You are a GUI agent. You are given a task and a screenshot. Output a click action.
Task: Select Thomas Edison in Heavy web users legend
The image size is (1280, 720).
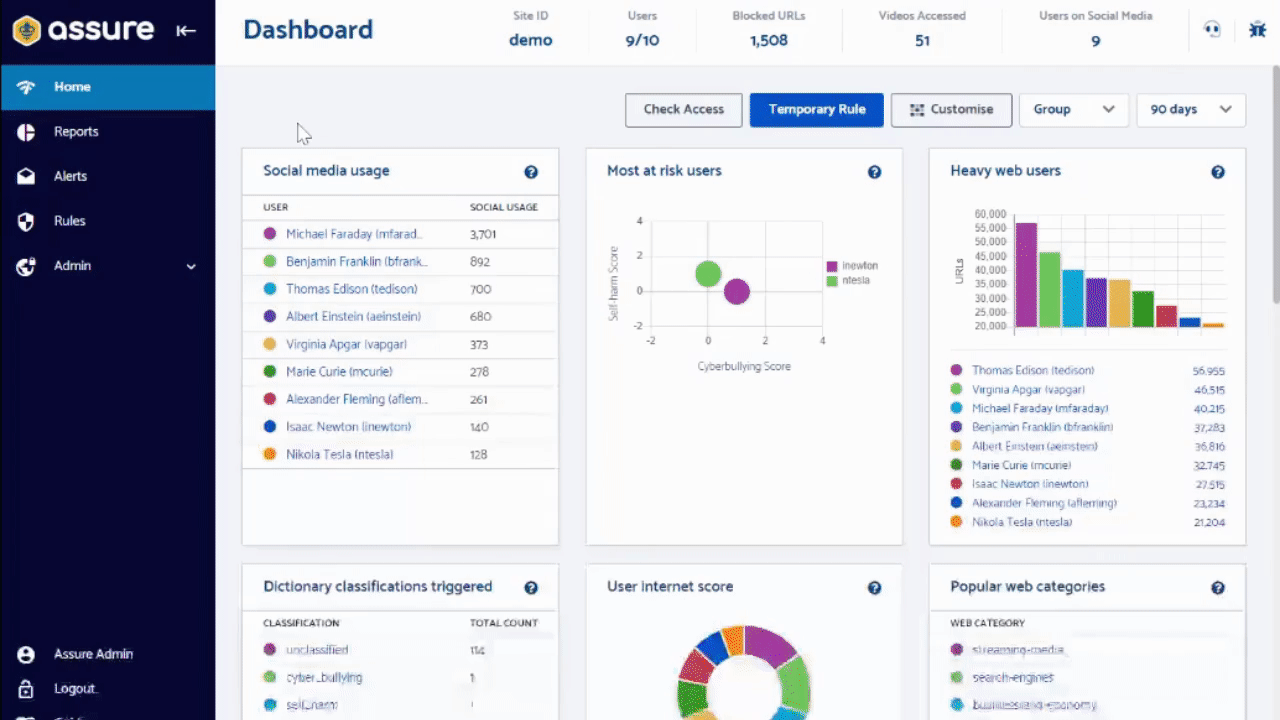click(1033, 370)
